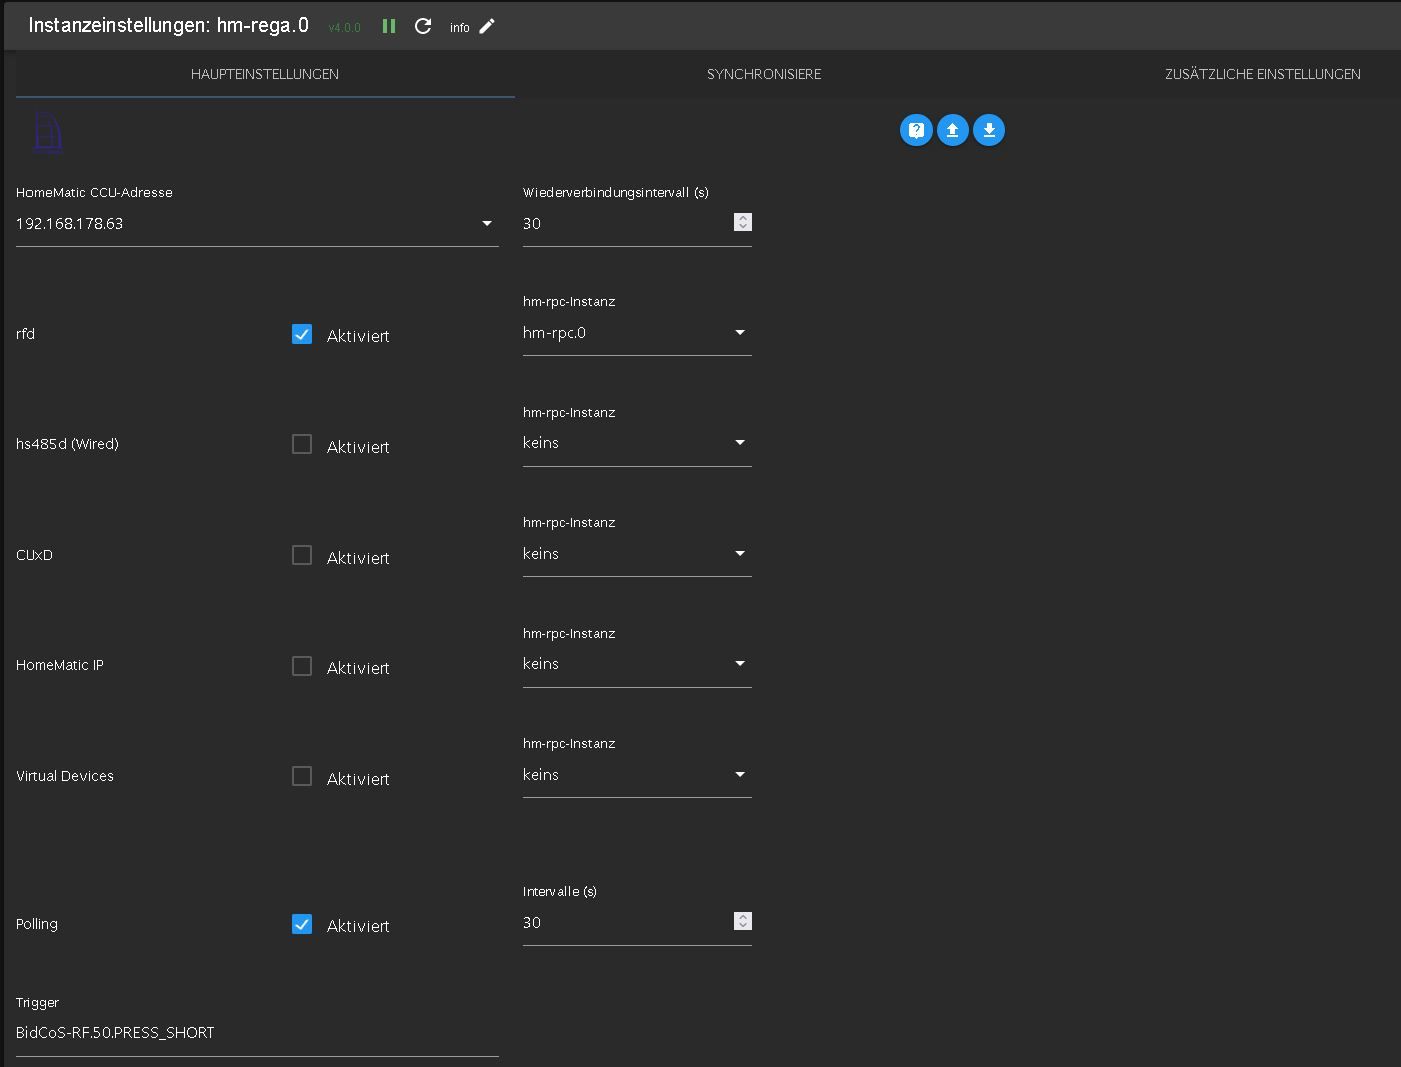Open hm-rpc-Instanz dropdown for Virtual Devices
This screenshot has height=1067, width=1401.
[740, 775]
